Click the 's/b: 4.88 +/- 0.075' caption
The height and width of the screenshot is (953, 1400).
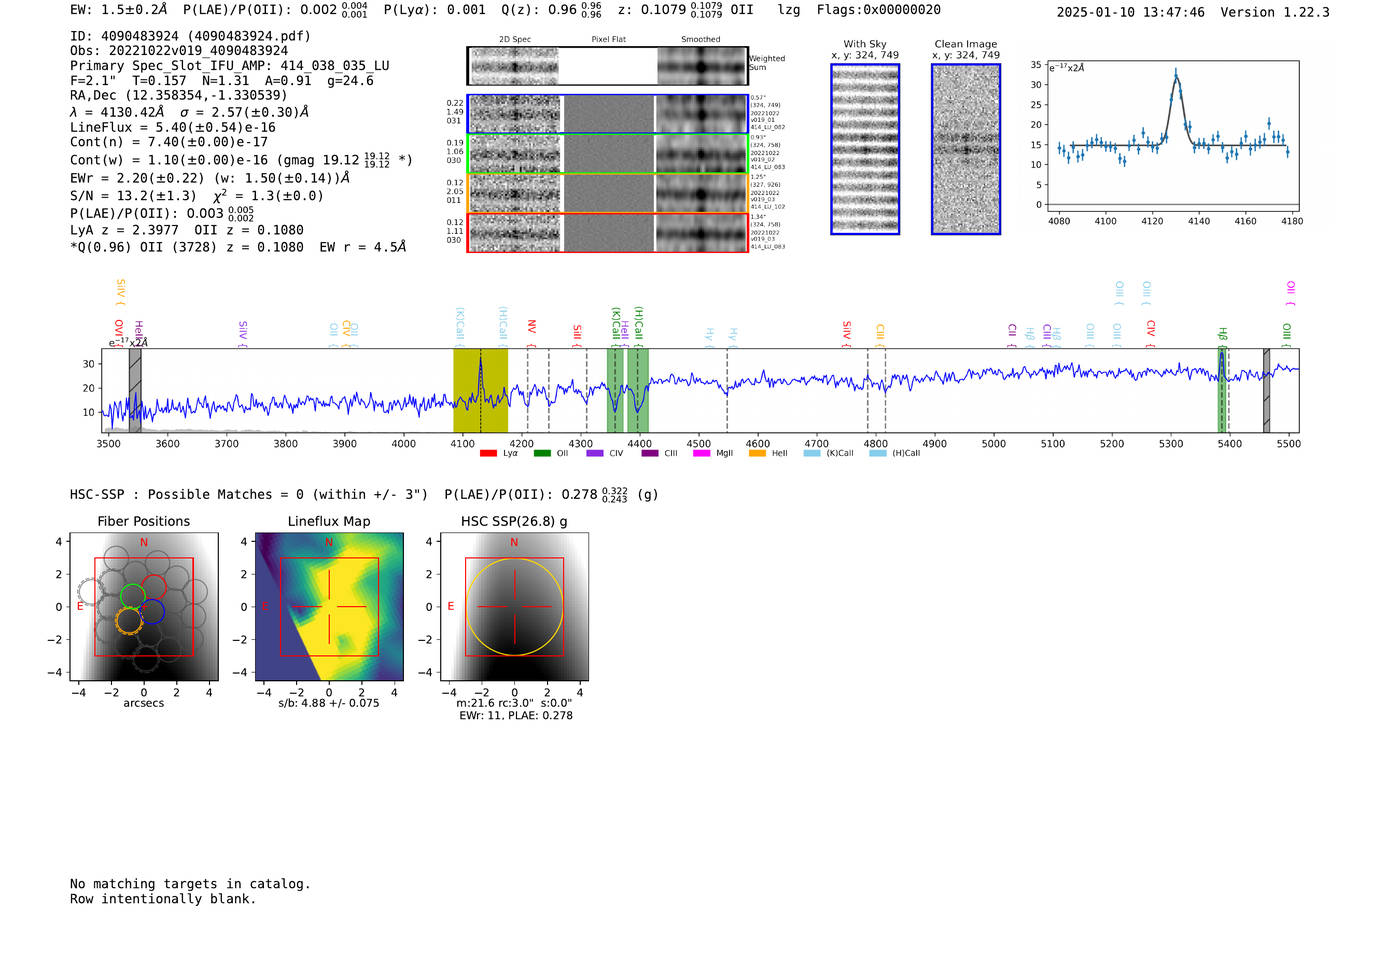329,703
